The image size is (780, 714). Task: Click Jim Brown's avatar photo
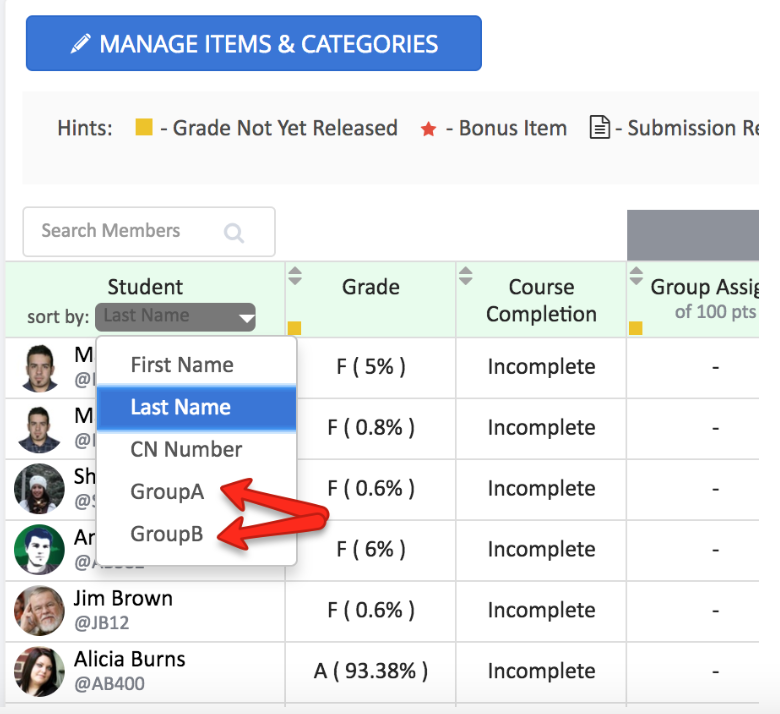39,611
